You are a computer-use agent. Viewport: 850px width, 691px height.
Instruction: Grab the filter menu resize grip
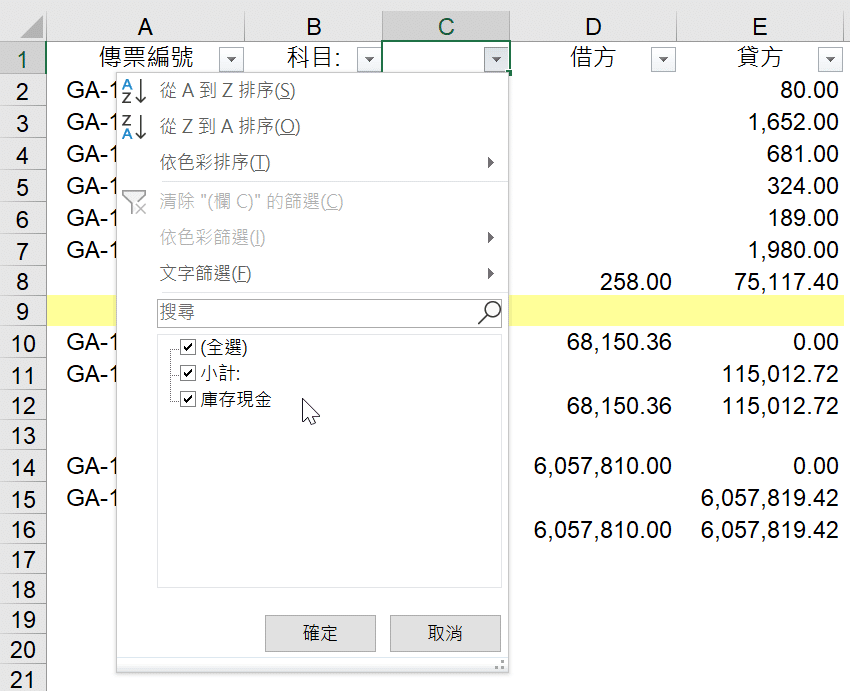click(500, 665)
